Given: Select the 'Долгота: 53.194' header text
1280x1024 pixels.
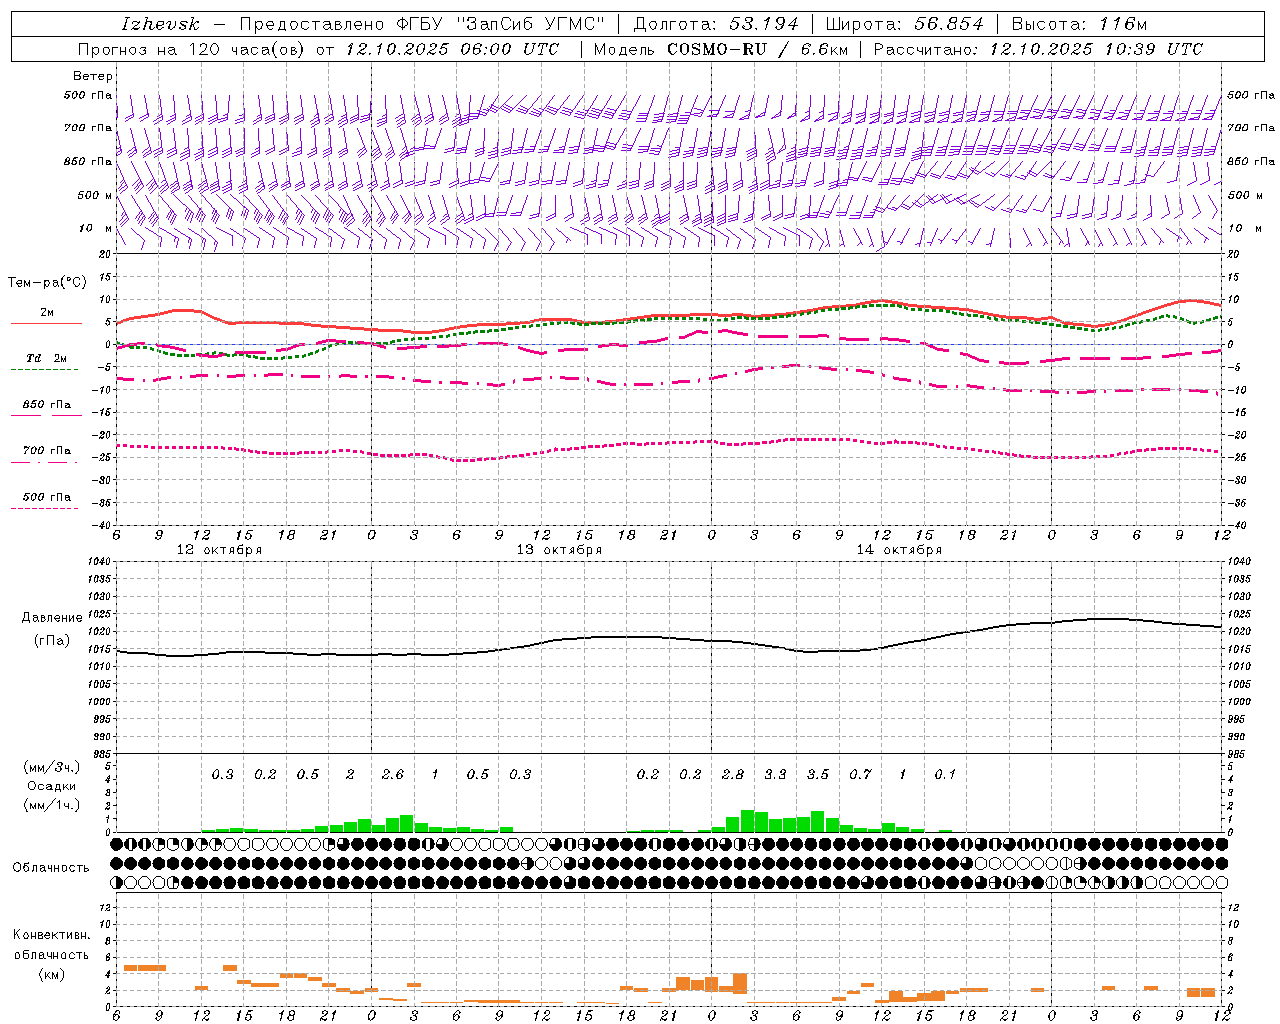Looking at the screenshot, I should tap(716, 24).
